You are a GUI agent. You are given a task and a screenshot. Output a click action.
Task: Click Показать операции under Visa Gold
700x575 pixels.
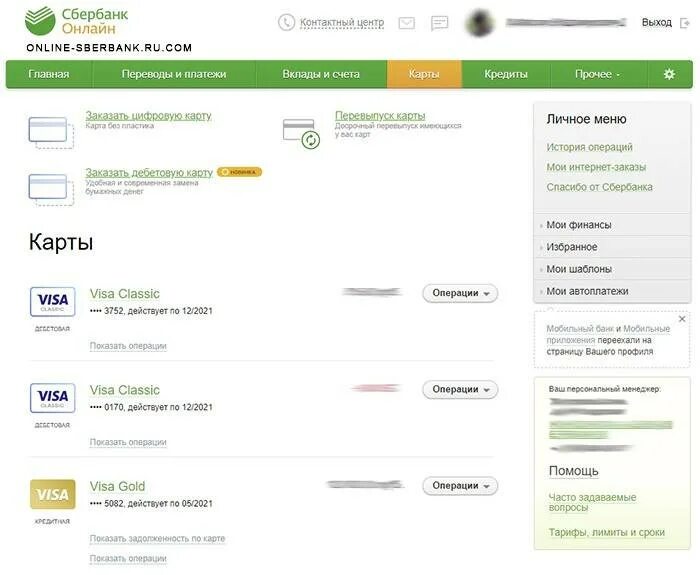128,558
